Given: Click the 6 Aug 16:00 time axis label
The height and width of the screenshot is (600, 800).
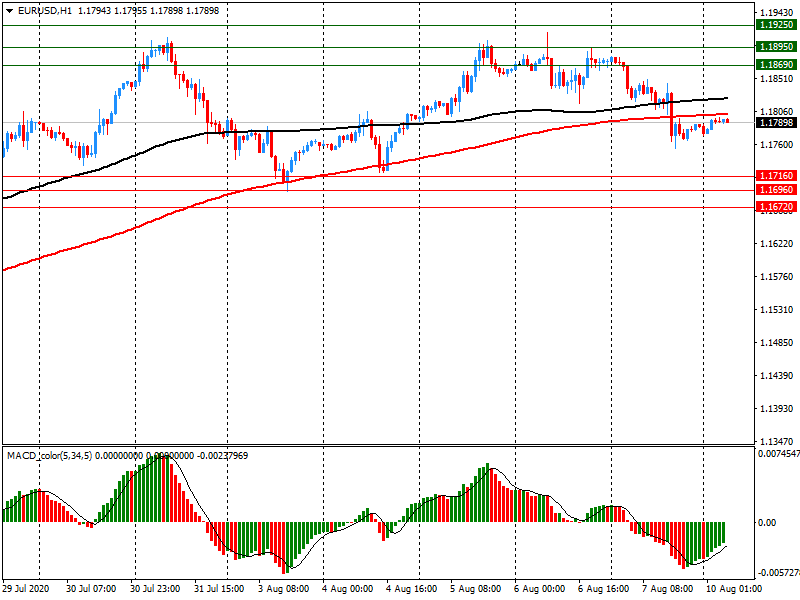Looking at the screenshot, I should click(x=604, y=589).
